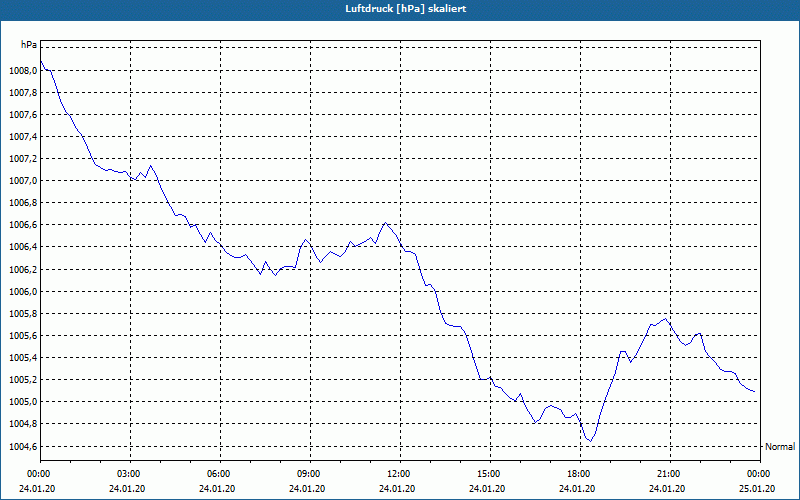
Task: Click the 25.01.20 date label
Action: point(757,489)
